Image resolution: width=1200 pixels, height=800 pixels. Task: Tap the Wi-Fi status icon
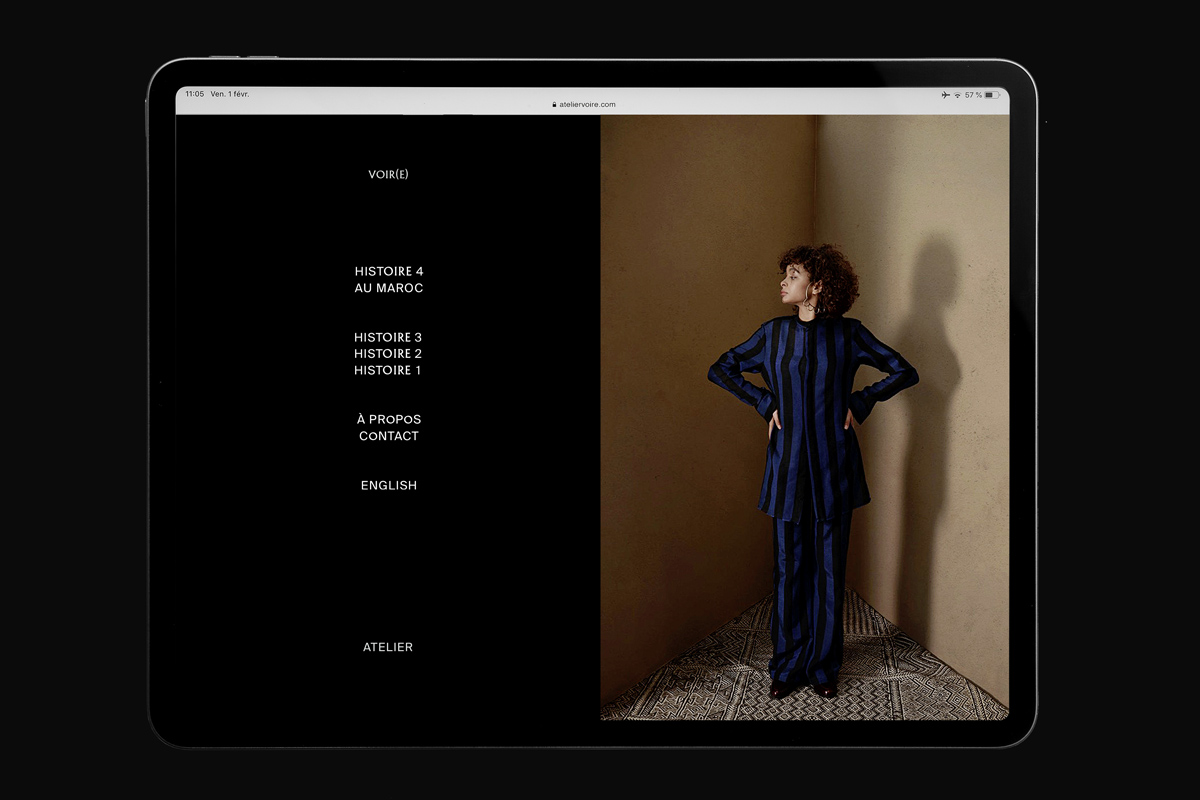coord(957,95)
